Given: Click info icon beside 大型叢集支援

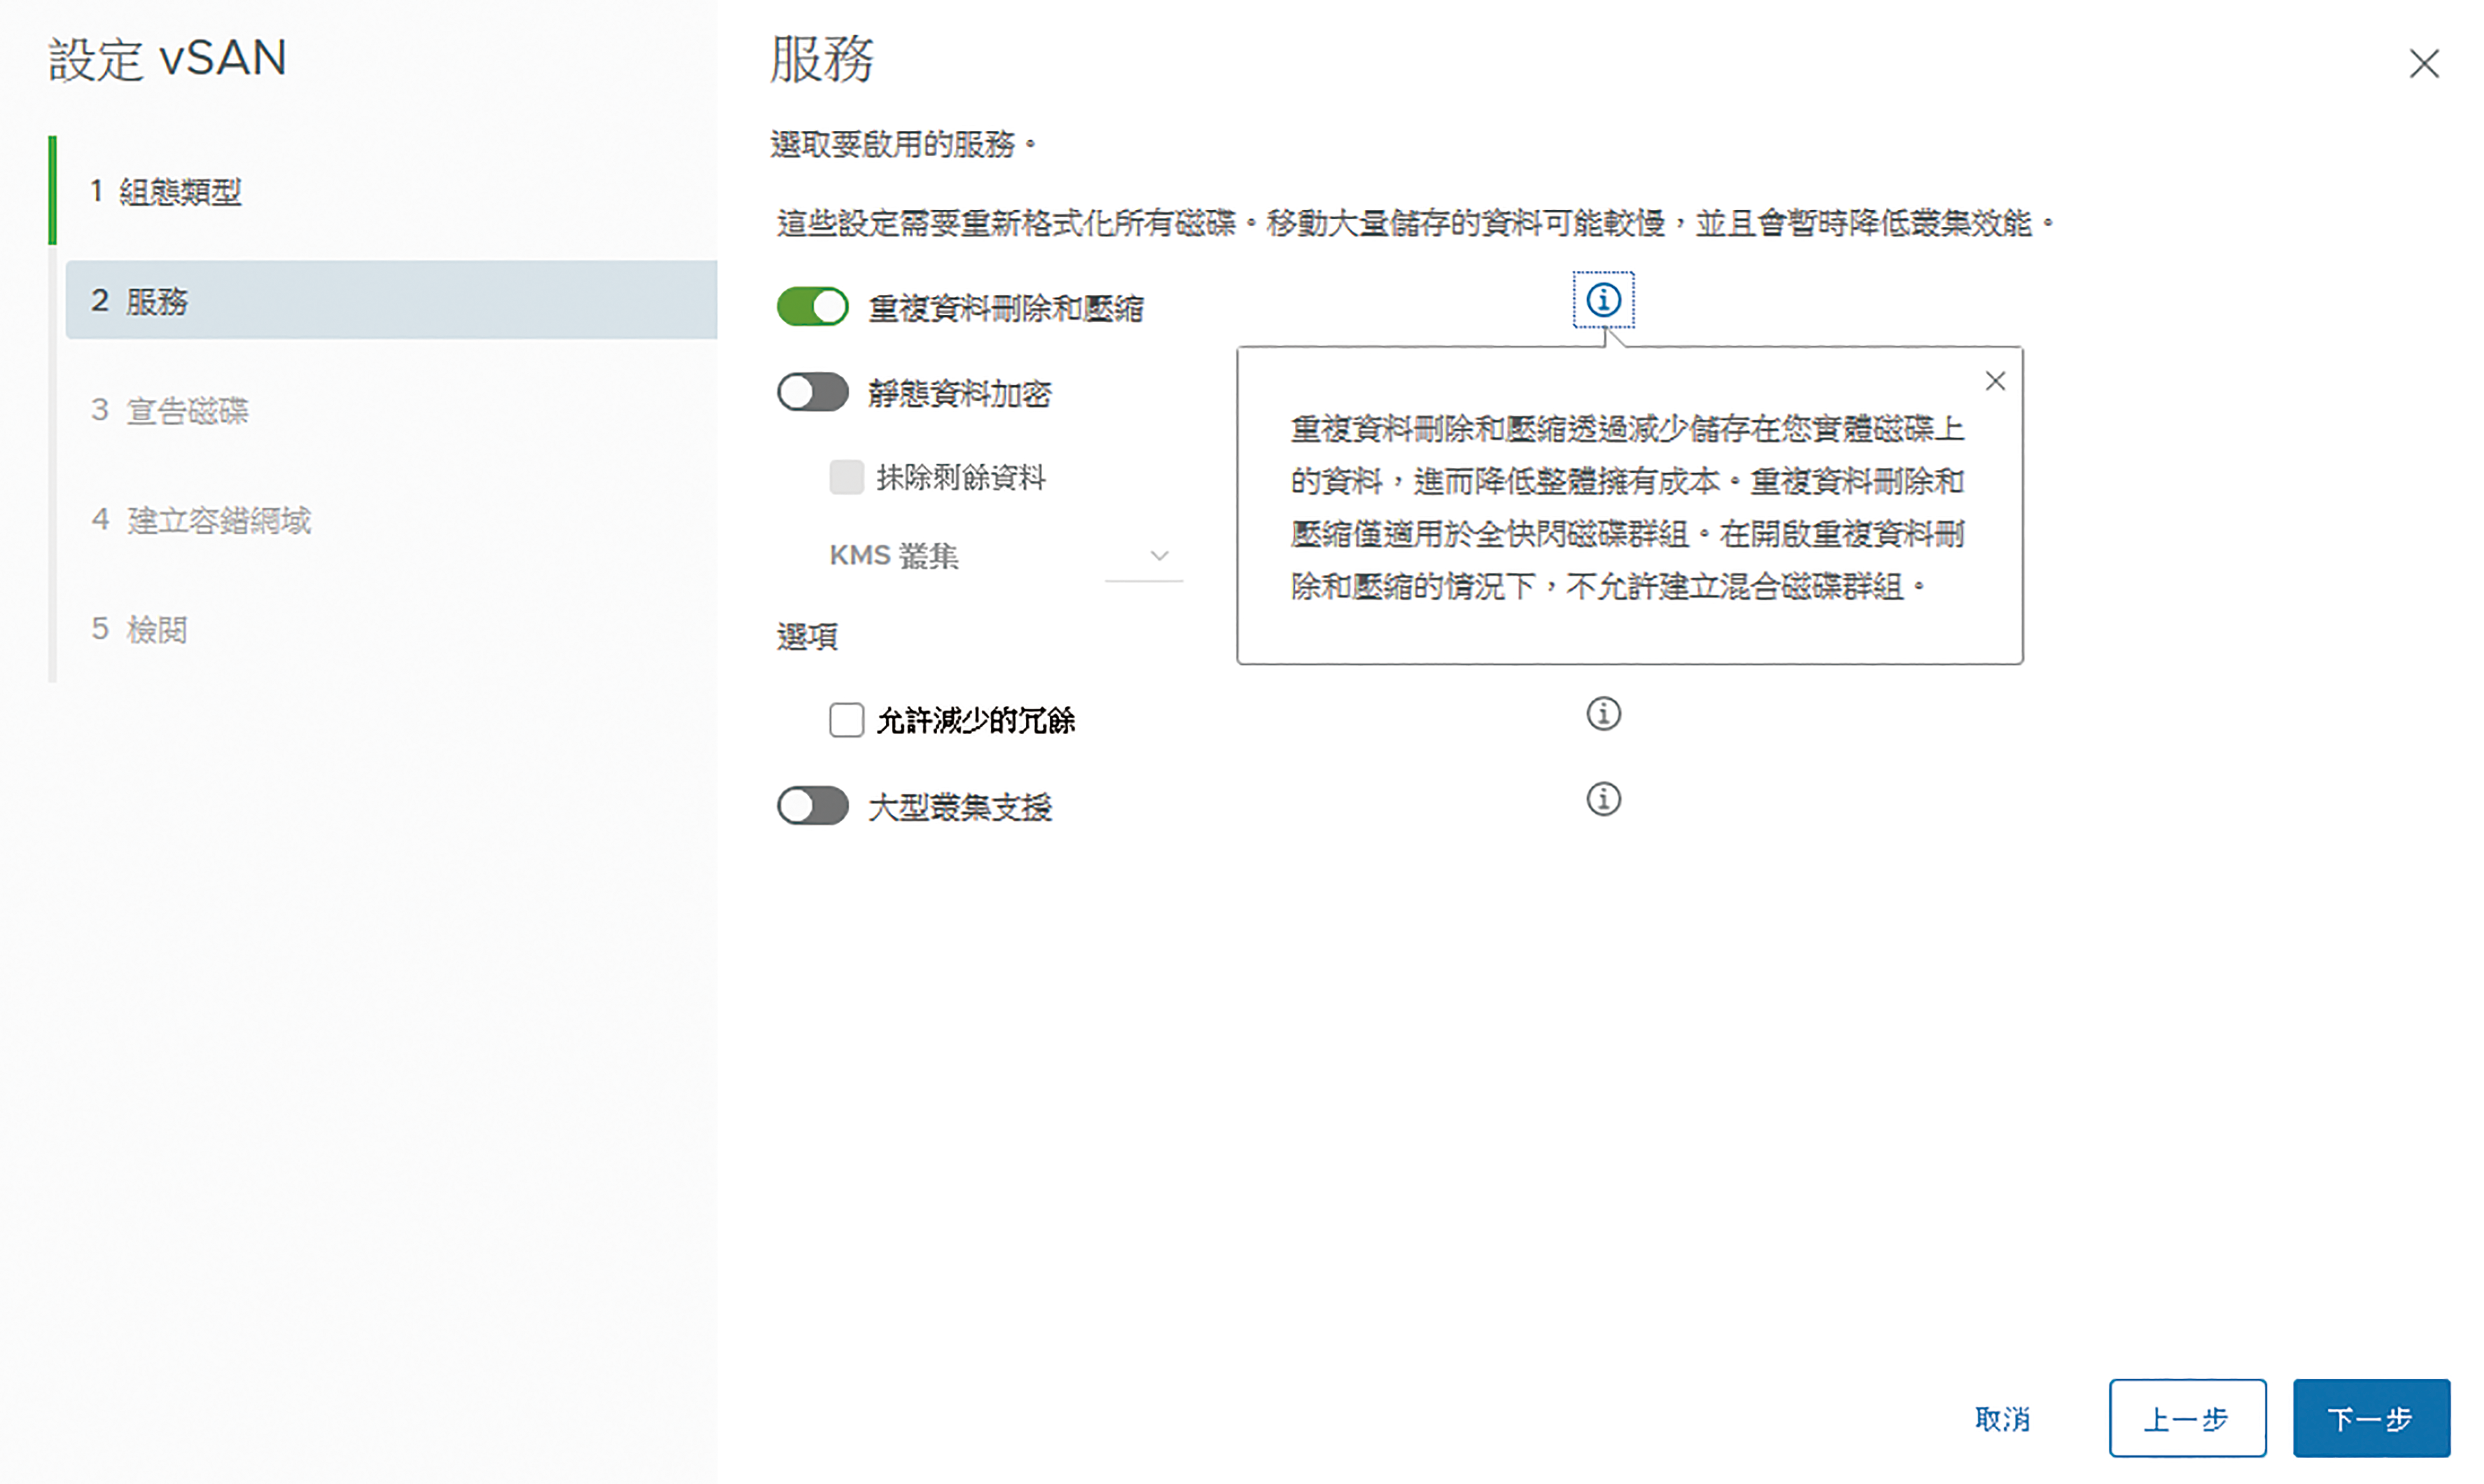Looking at the screenshot, I should point(1603,799).
